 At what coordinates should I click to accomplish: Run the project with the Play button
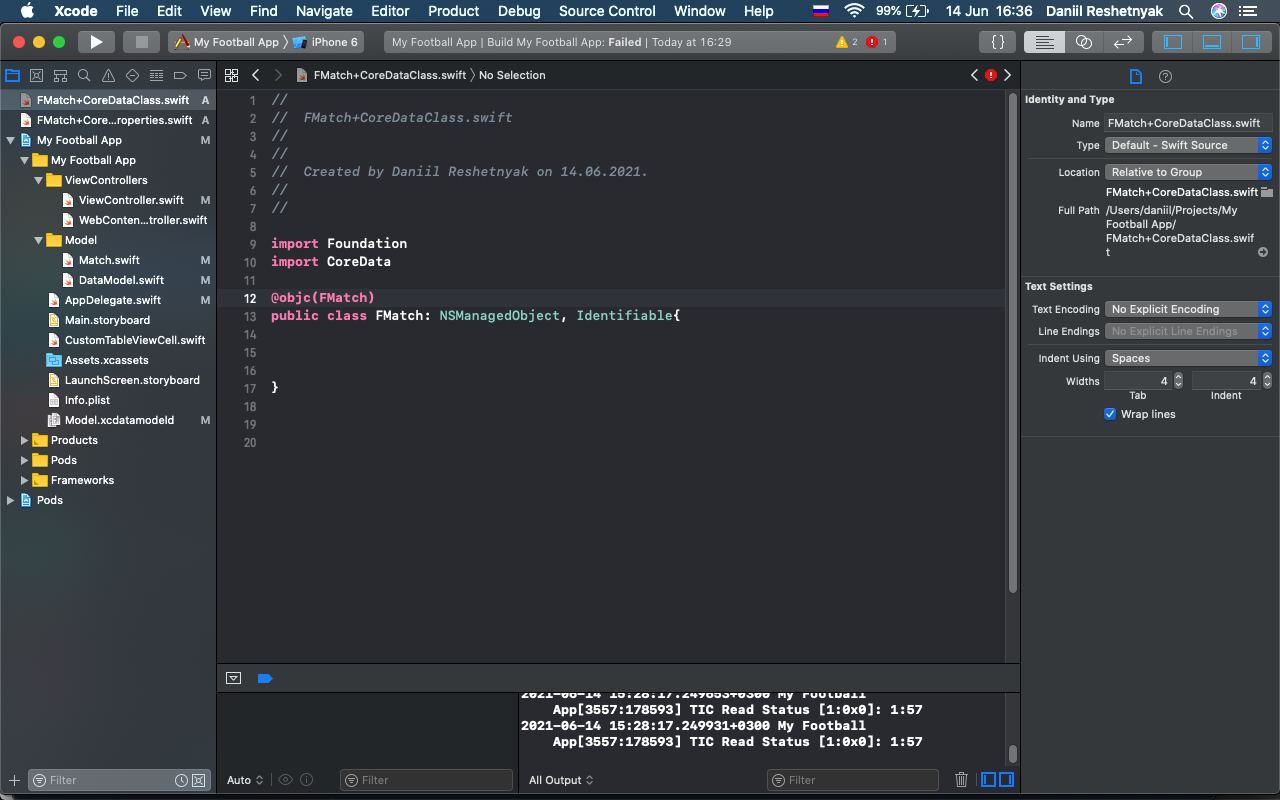click(96, 42)
